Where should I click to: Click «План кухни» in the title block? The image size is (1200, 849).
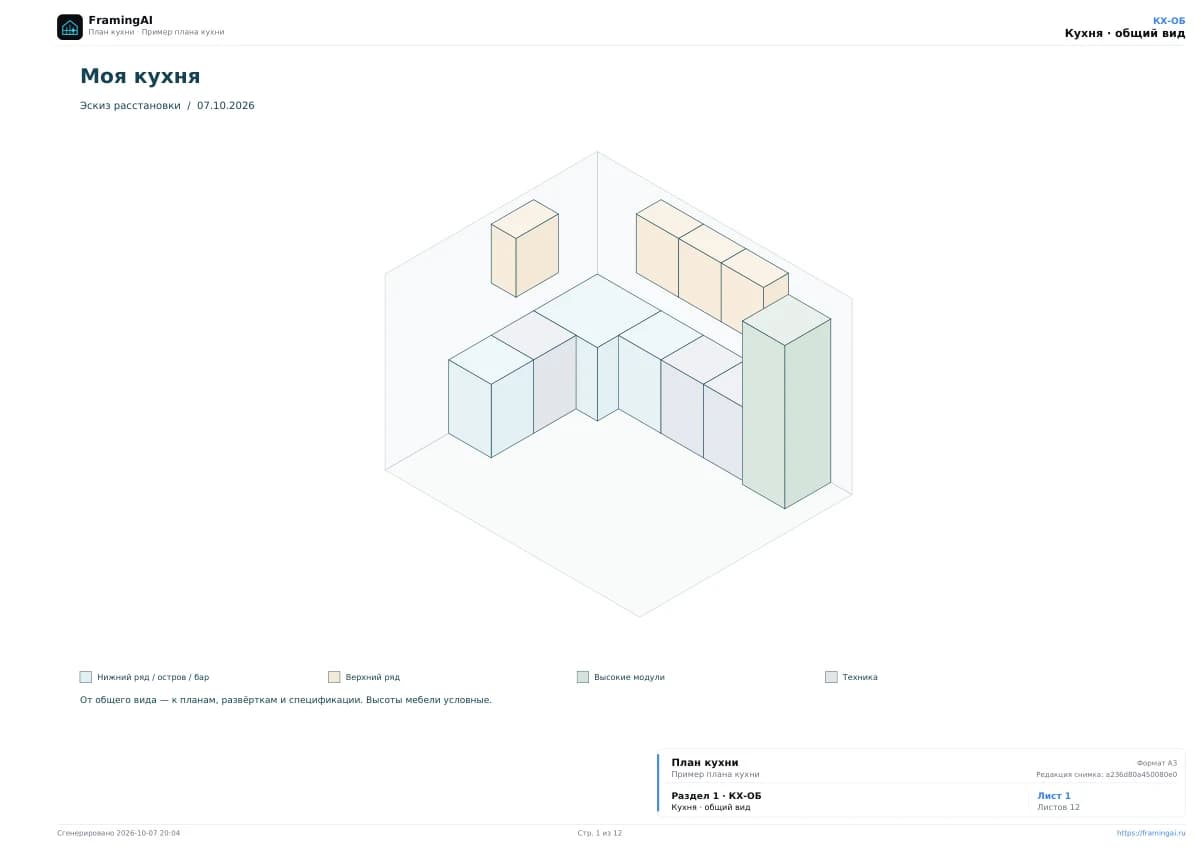[x=705, y=762]
